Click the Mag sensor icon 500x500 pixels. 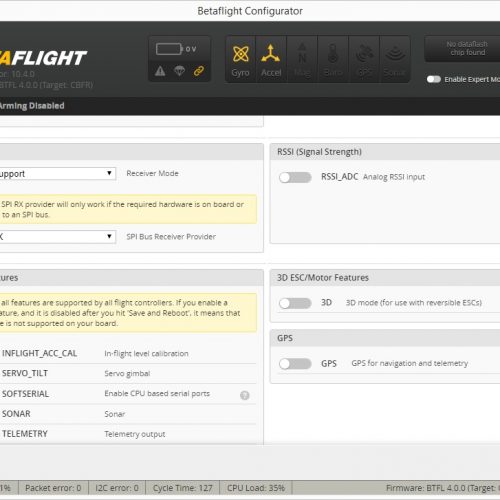(302, 59)
